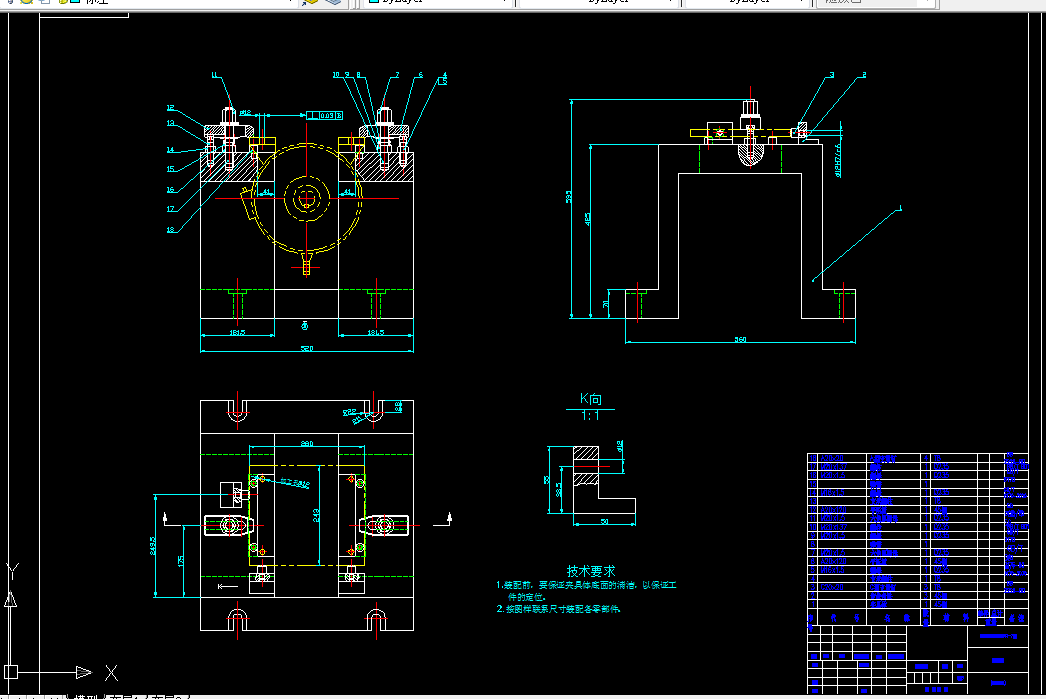Screen dimensions: 1046x699
Task: Select balloon number 2 in side view
Action: [864, 75]
